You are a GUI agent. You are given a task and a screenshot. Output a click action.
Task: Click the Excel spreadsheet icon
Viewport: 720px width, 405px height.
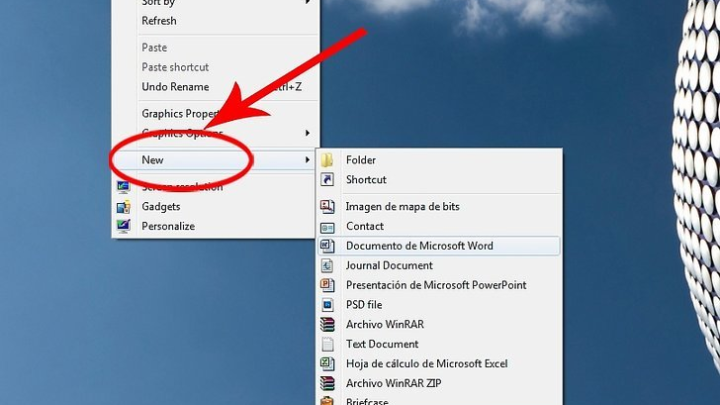click(327, 364)
